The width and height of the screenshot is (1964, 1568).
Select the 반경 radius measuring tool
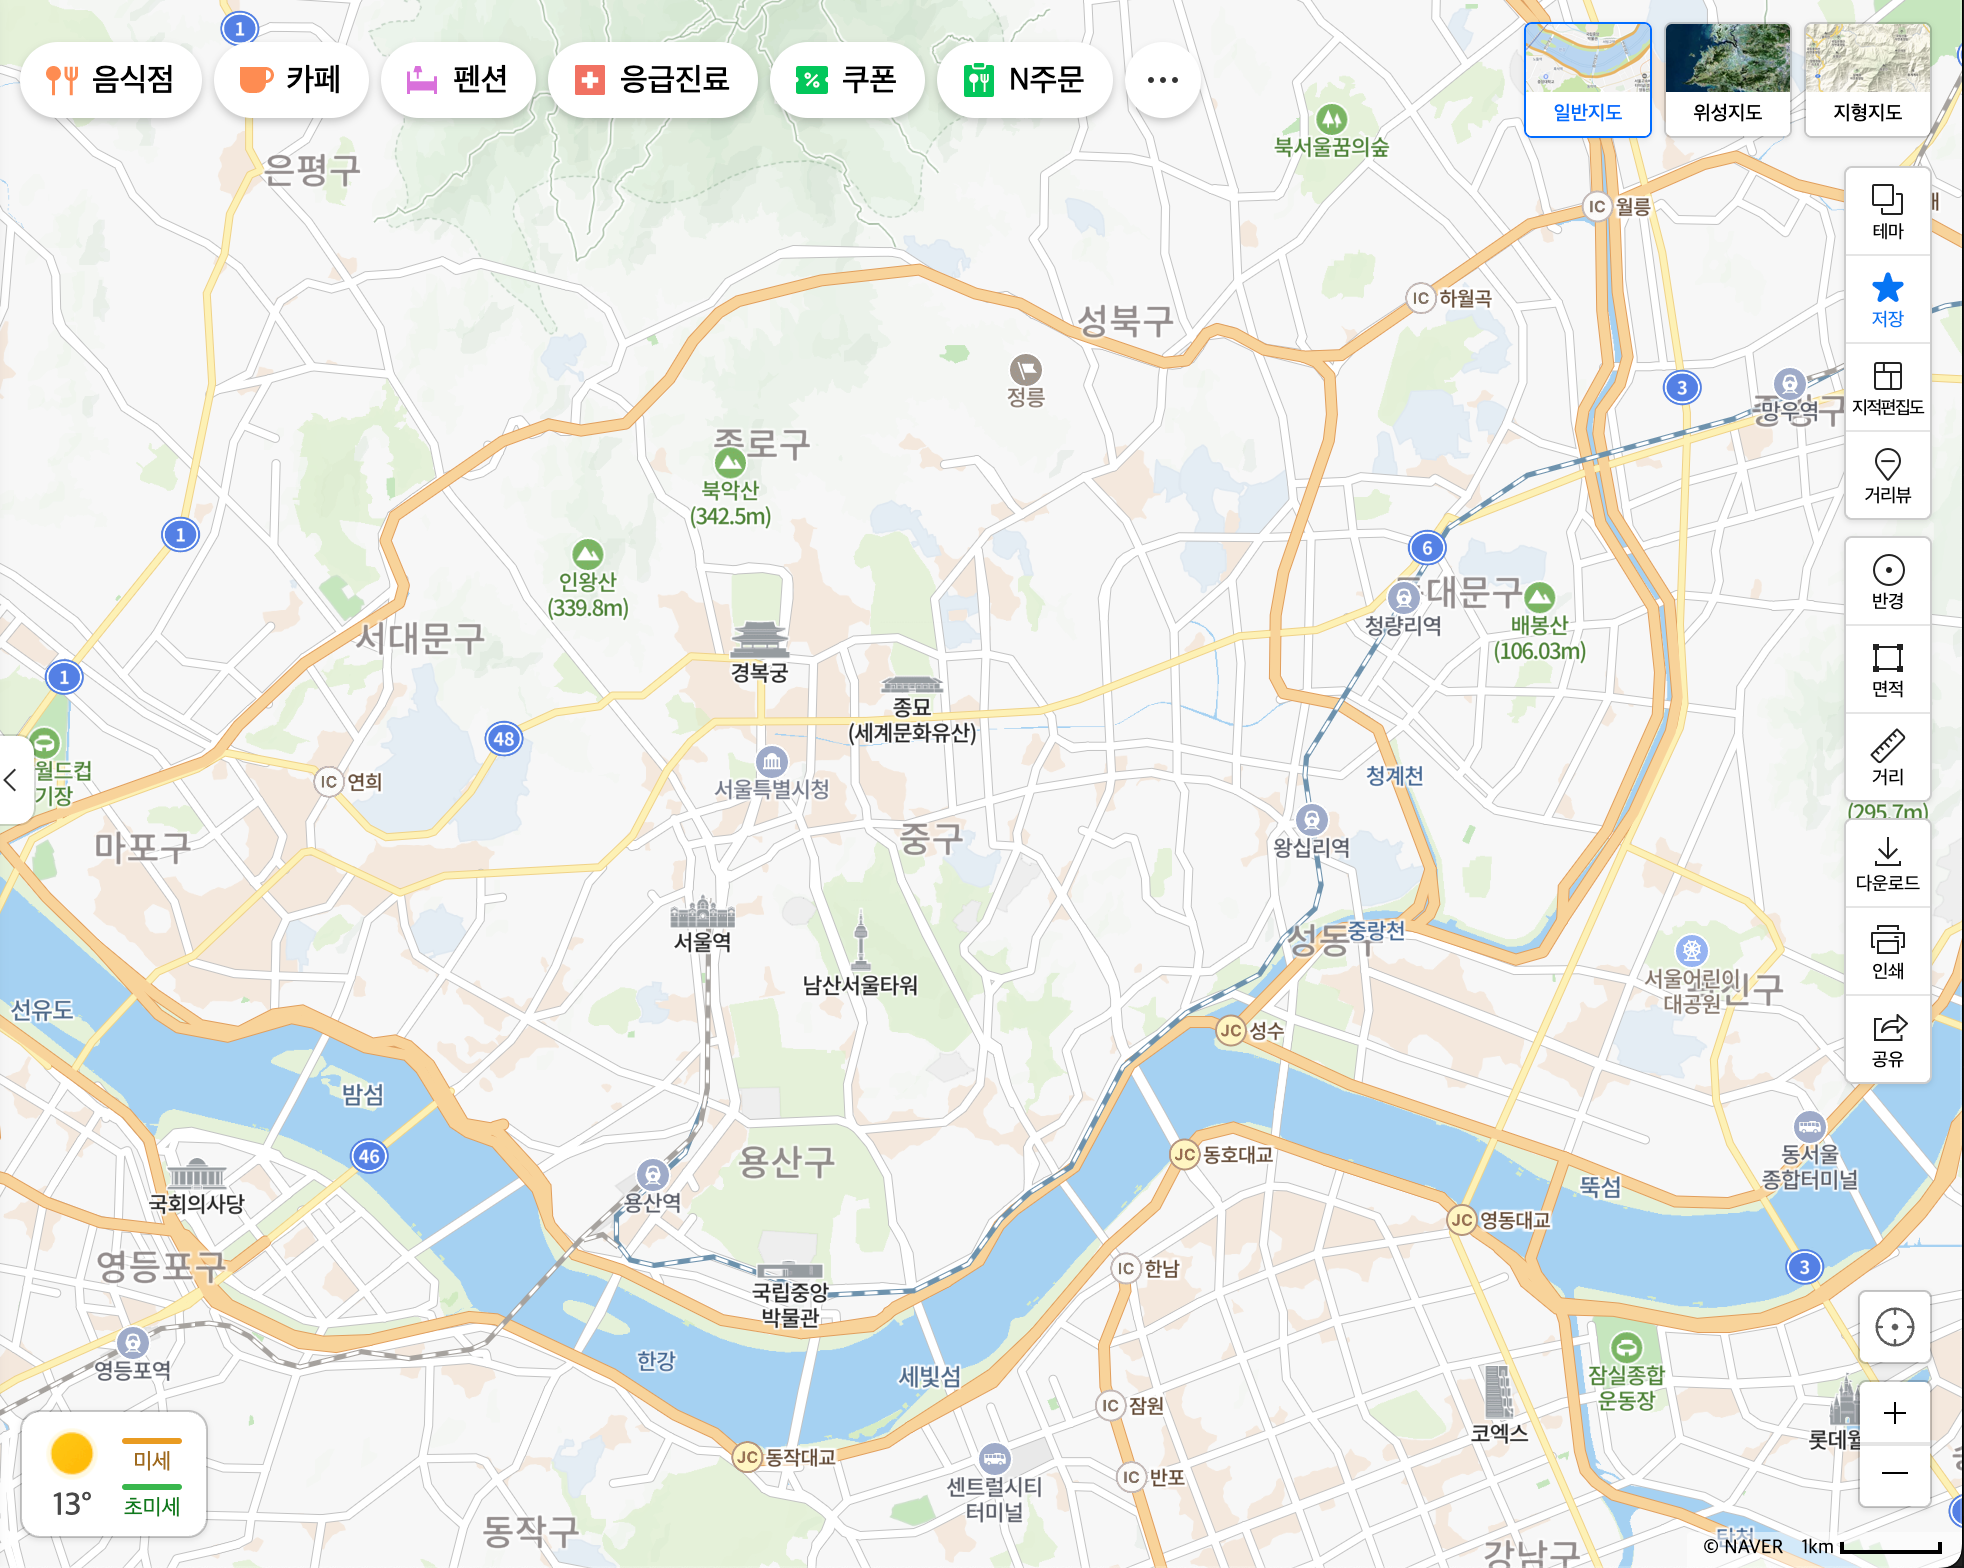click(1887, 581)
